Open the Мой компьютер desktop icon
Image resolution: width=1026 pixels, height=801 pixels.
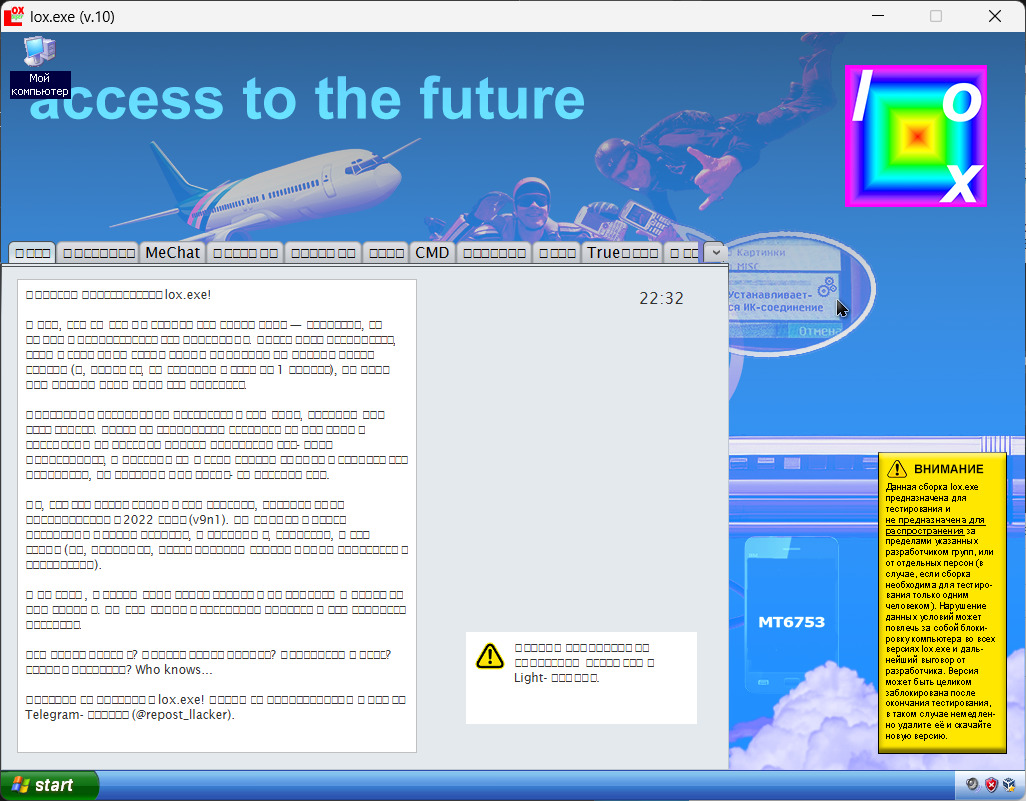[x=39, y=67]
